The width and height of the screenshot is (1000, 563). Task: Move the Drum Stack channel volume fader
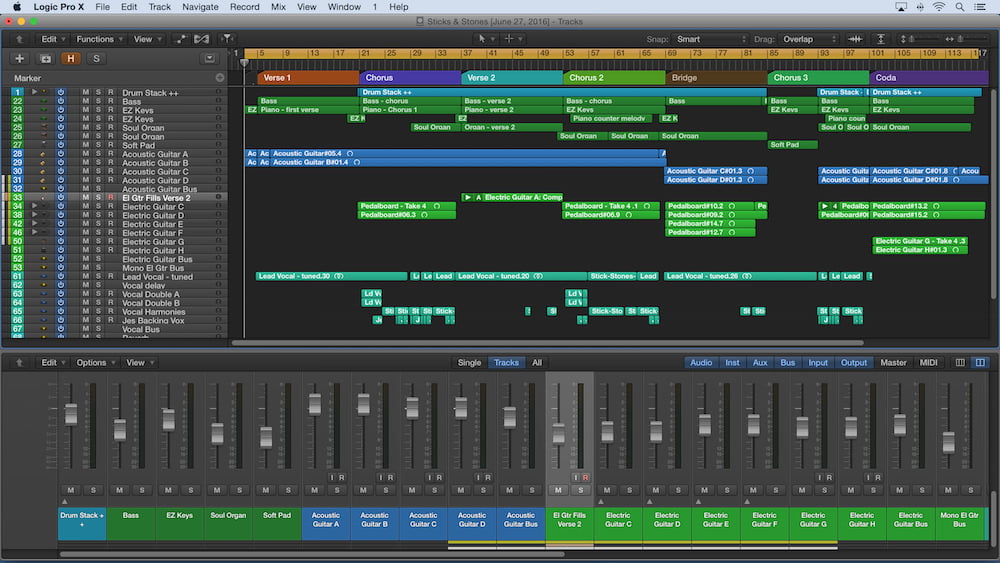71,414
